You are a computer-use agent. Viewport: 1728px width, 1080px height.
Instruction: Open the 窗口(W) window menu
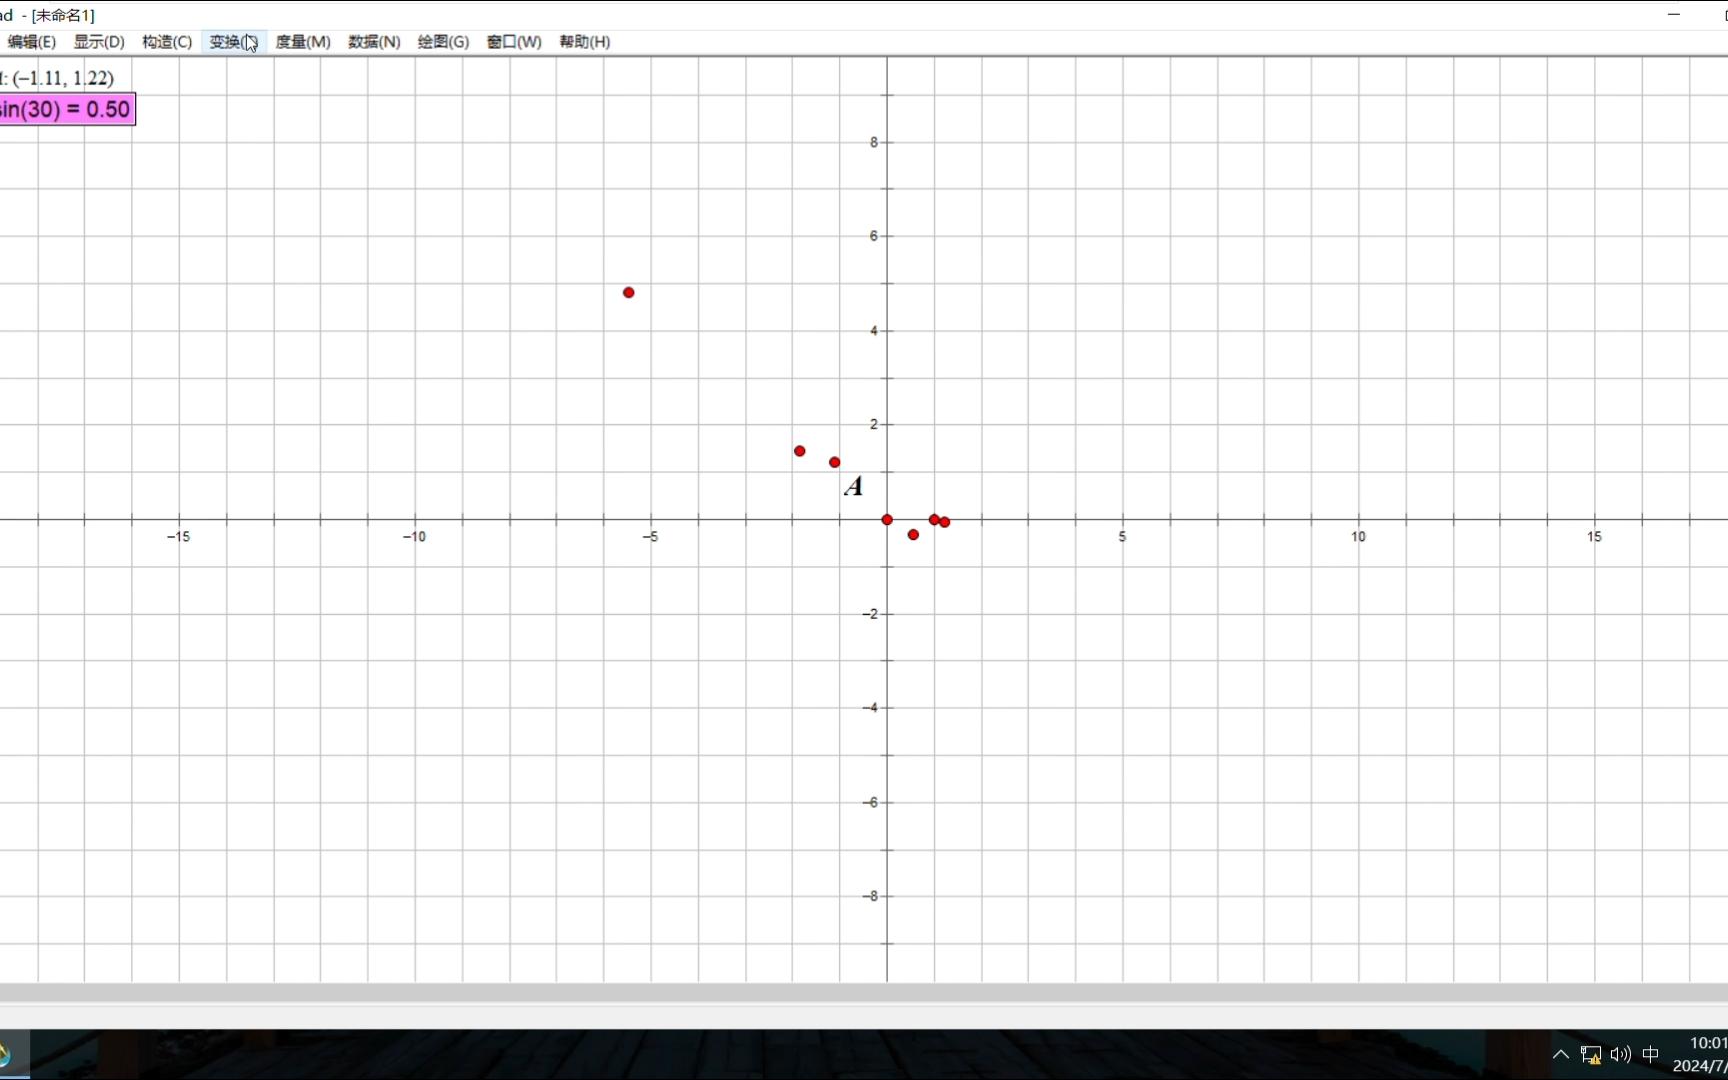514,42
